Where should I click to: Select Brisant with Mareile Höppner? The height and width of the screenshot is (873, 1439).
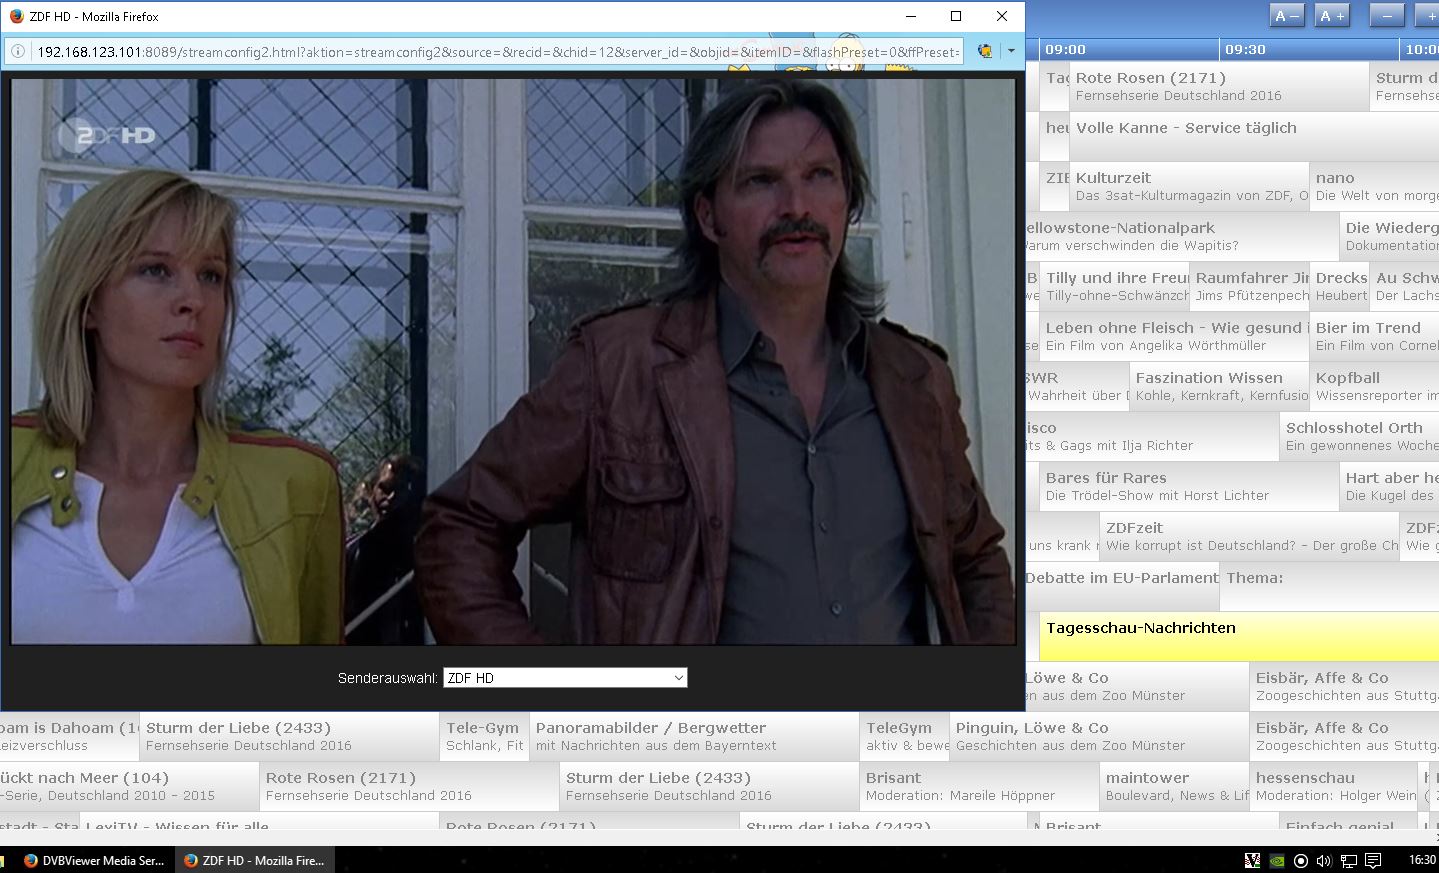coord(979,786)
